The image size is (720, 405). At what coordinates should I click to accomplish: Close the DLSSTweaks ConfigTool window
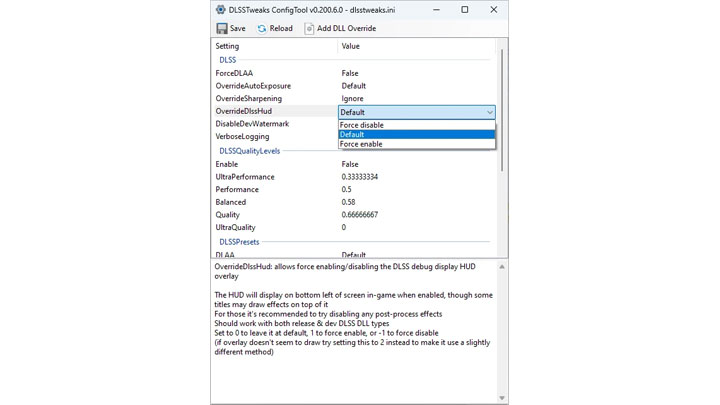tap(494, 10)
